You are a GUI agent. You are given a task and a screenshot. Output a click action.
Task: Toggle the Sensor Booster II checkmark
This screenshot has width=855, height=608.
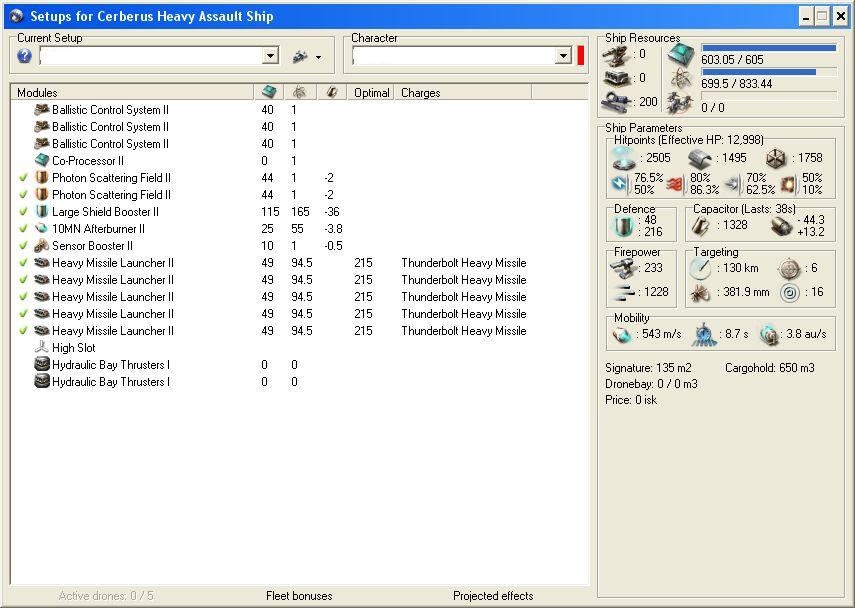coord(23,246)
